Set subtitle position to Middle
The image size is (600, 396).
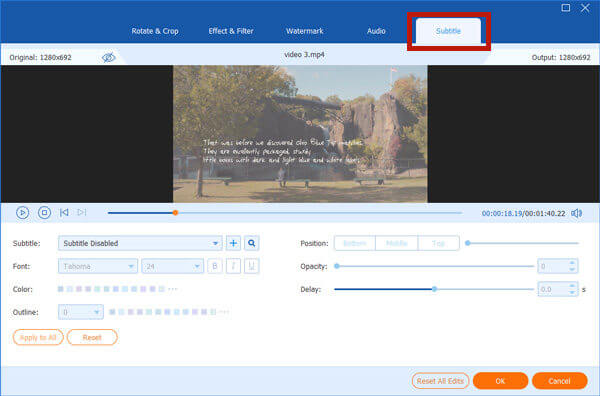[x=396, y=243]
